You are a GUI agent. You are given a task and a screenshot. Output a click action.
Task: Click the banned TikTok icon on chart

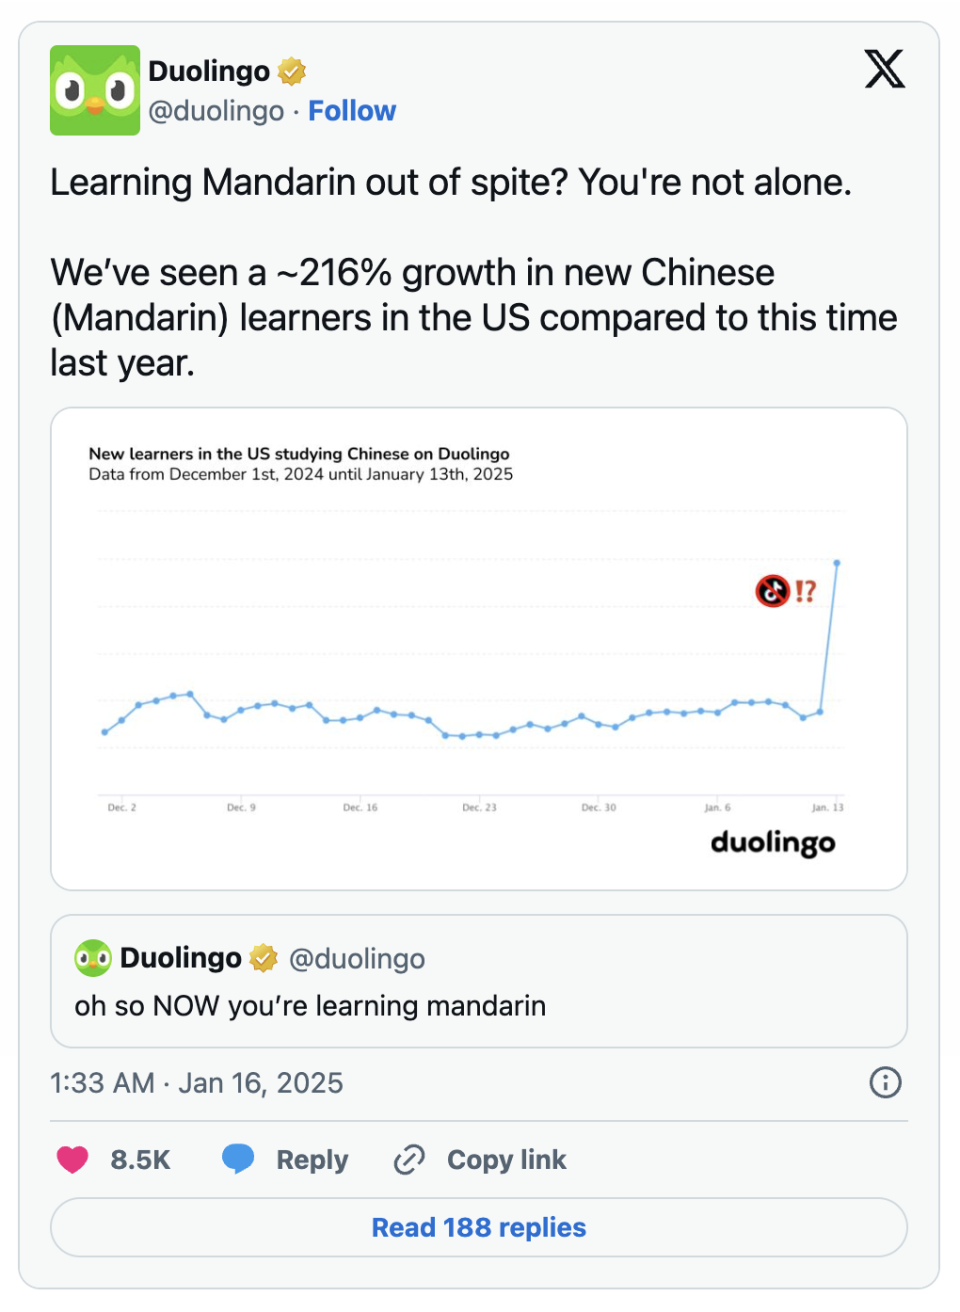(772, 591)
